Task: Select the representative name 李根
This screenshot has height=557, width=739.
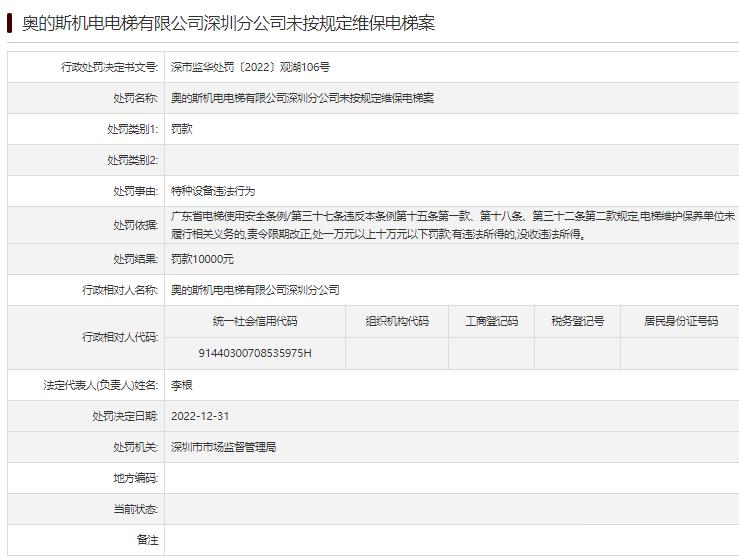Action: 181,385
